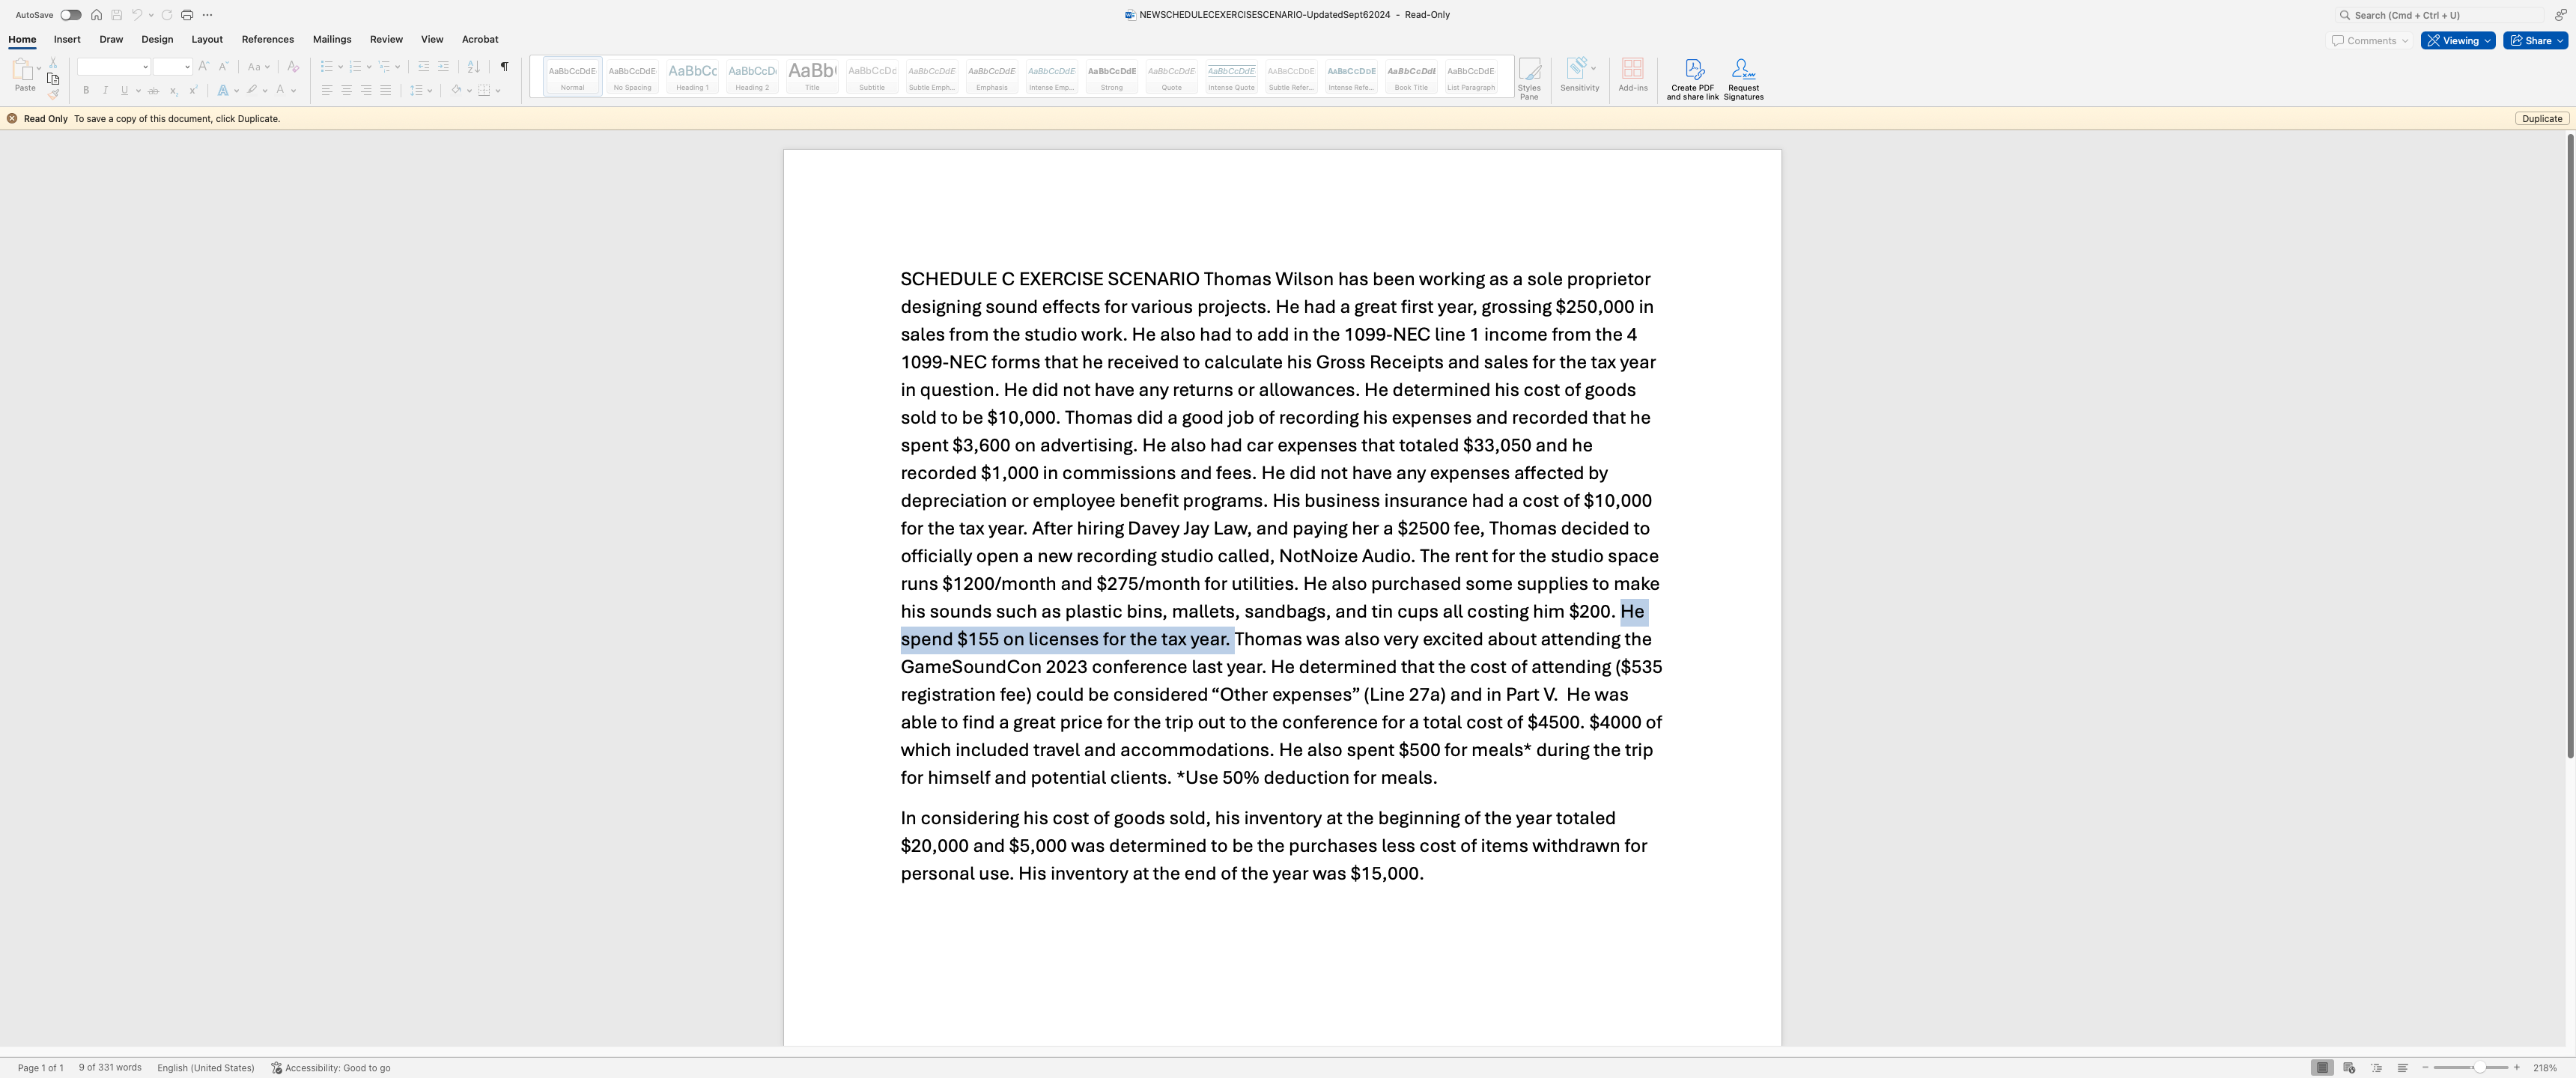Click the Request Signatures icon

click(x=1743, y=79)
